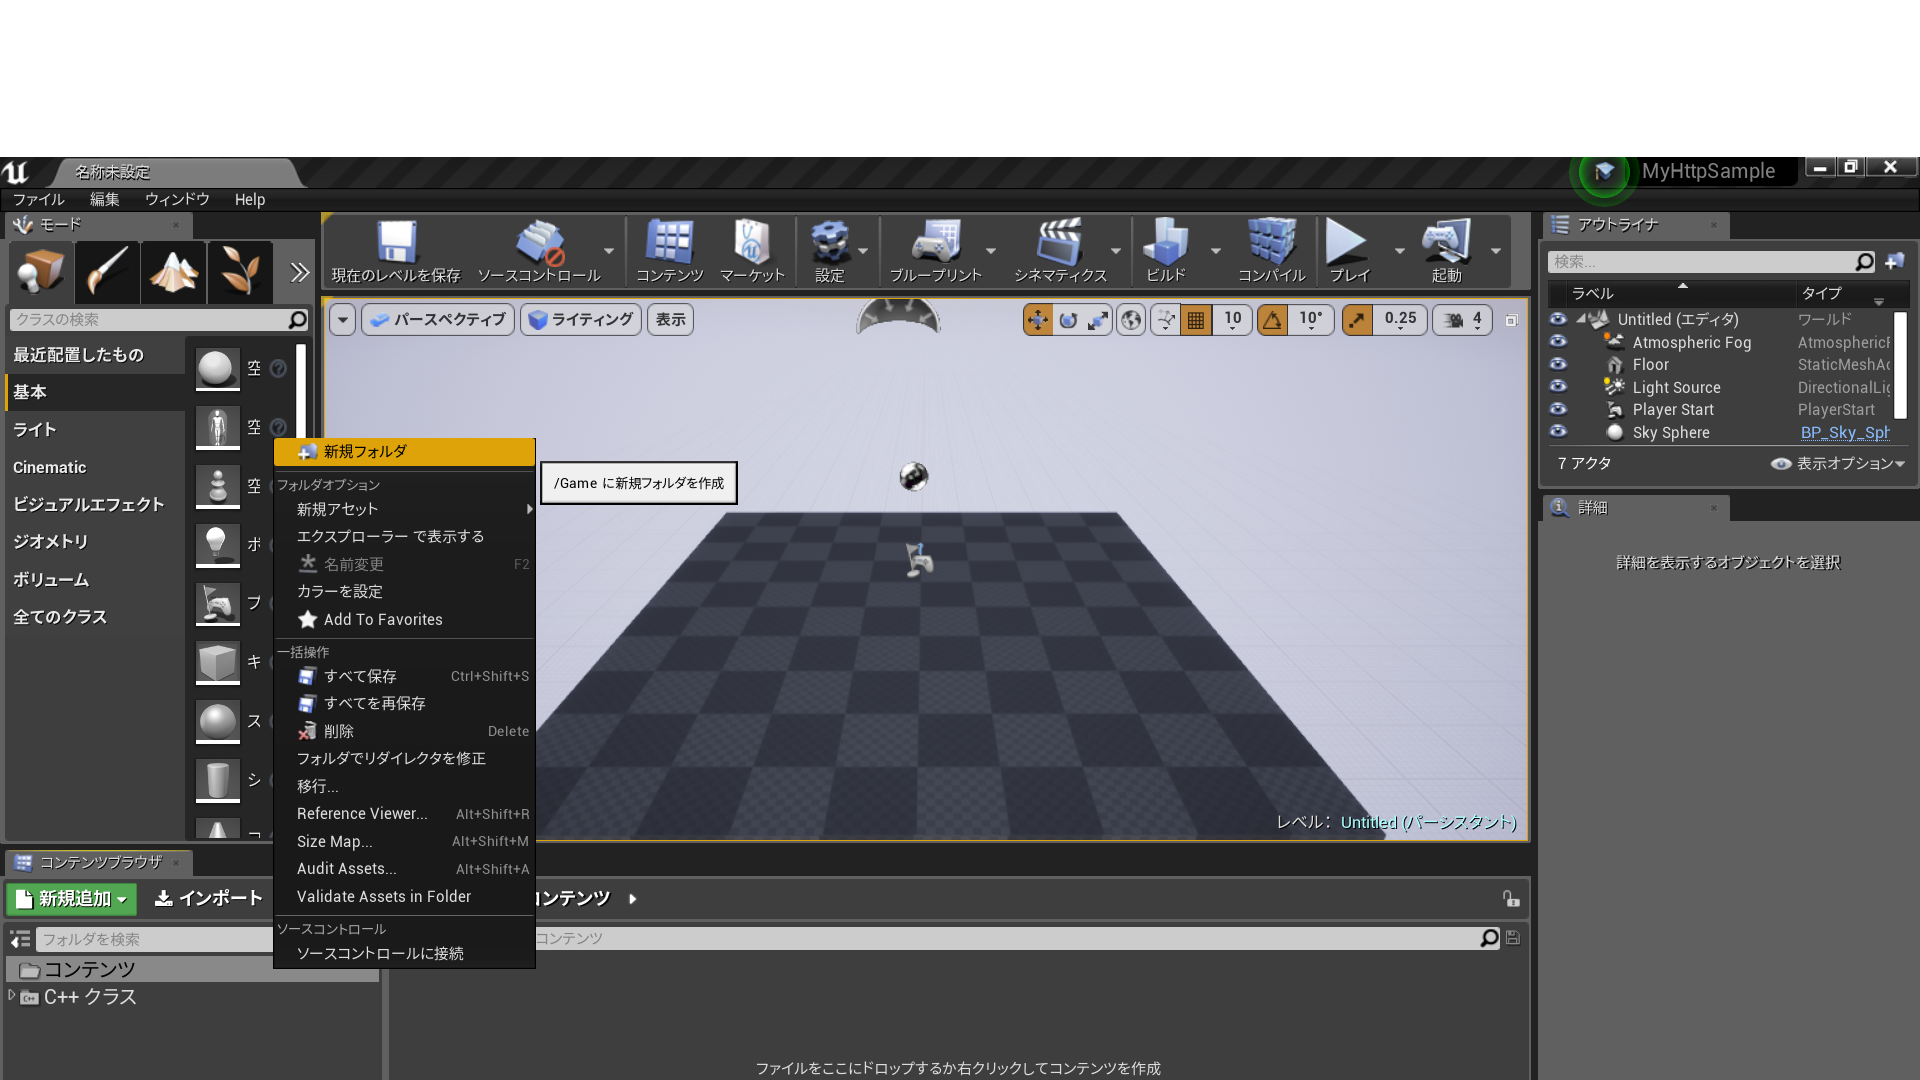Viewport: 1920px width, 1080px height.
Task: Select Add To Favorites menu entry
Action: pyautogui.click(x=382, y=620)
